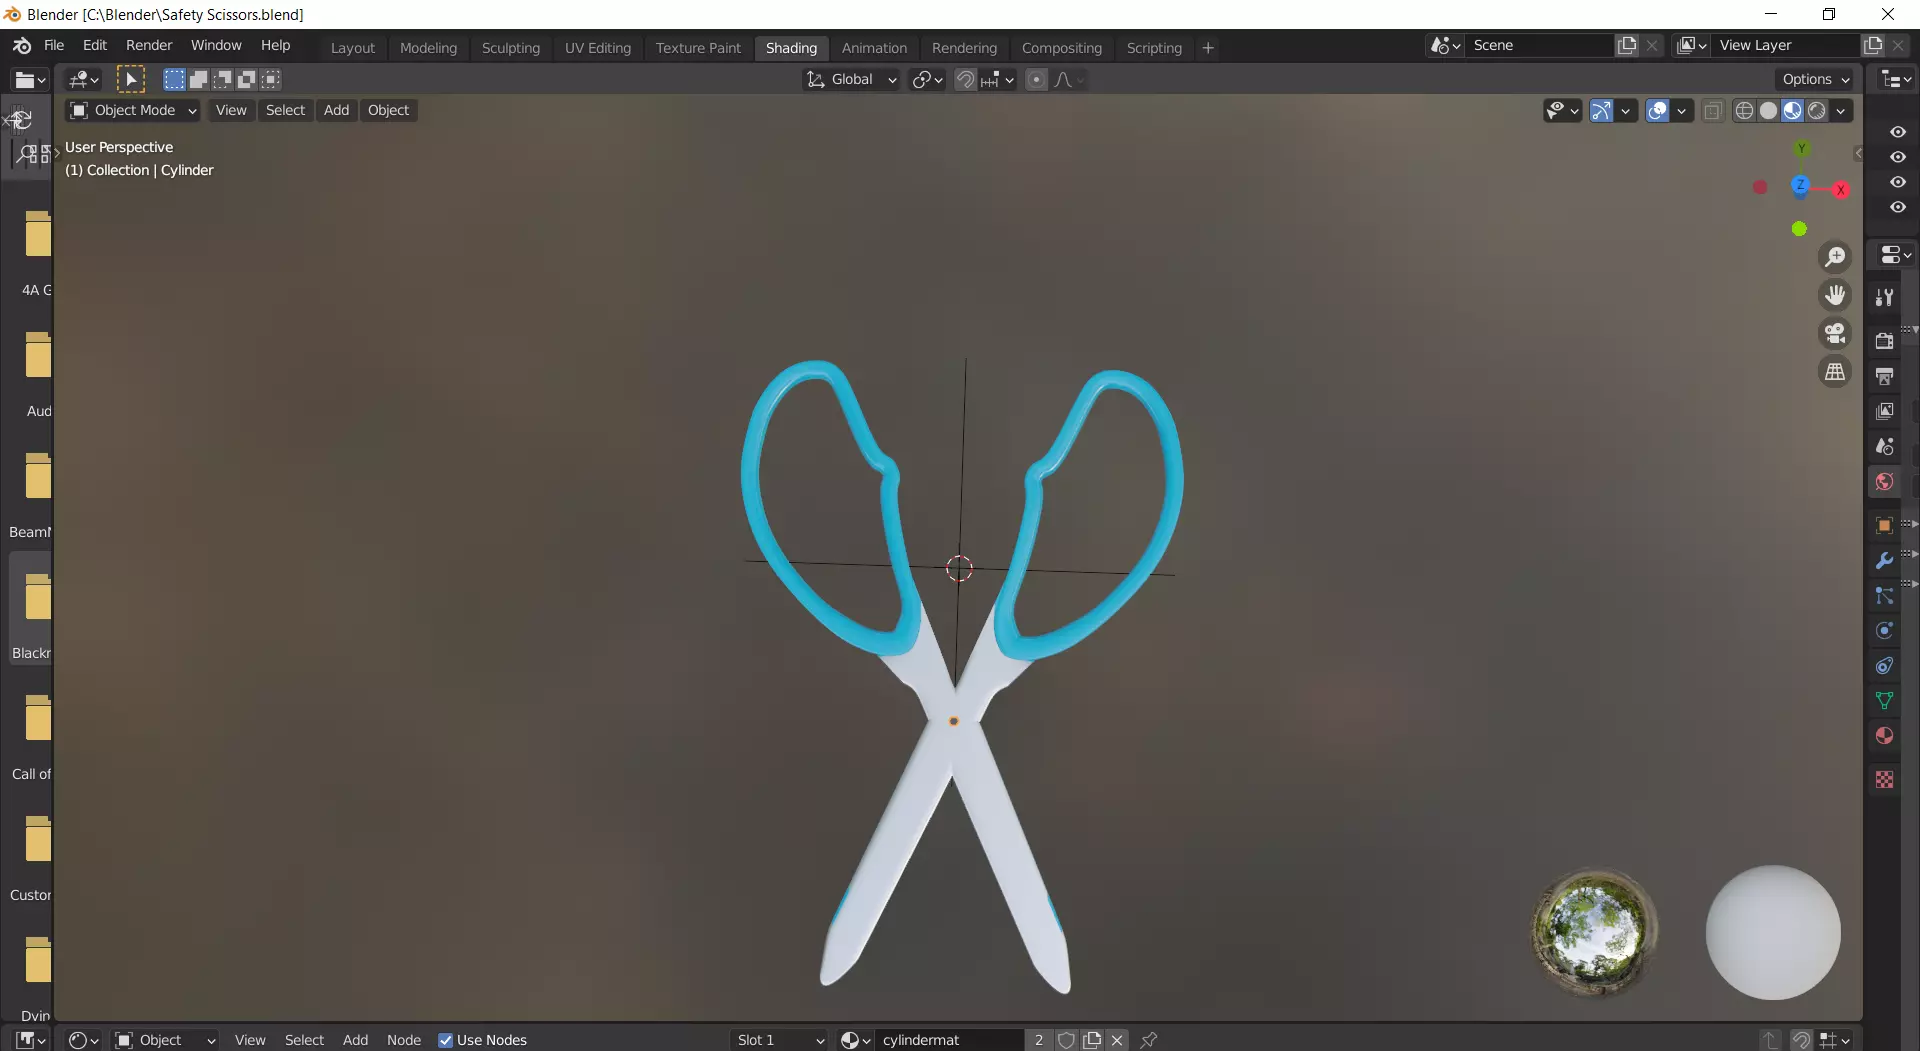Viewport: 1920px width, 1051px height.
Task: Click the Set new selection mode icon
Action: pos(174,79)
